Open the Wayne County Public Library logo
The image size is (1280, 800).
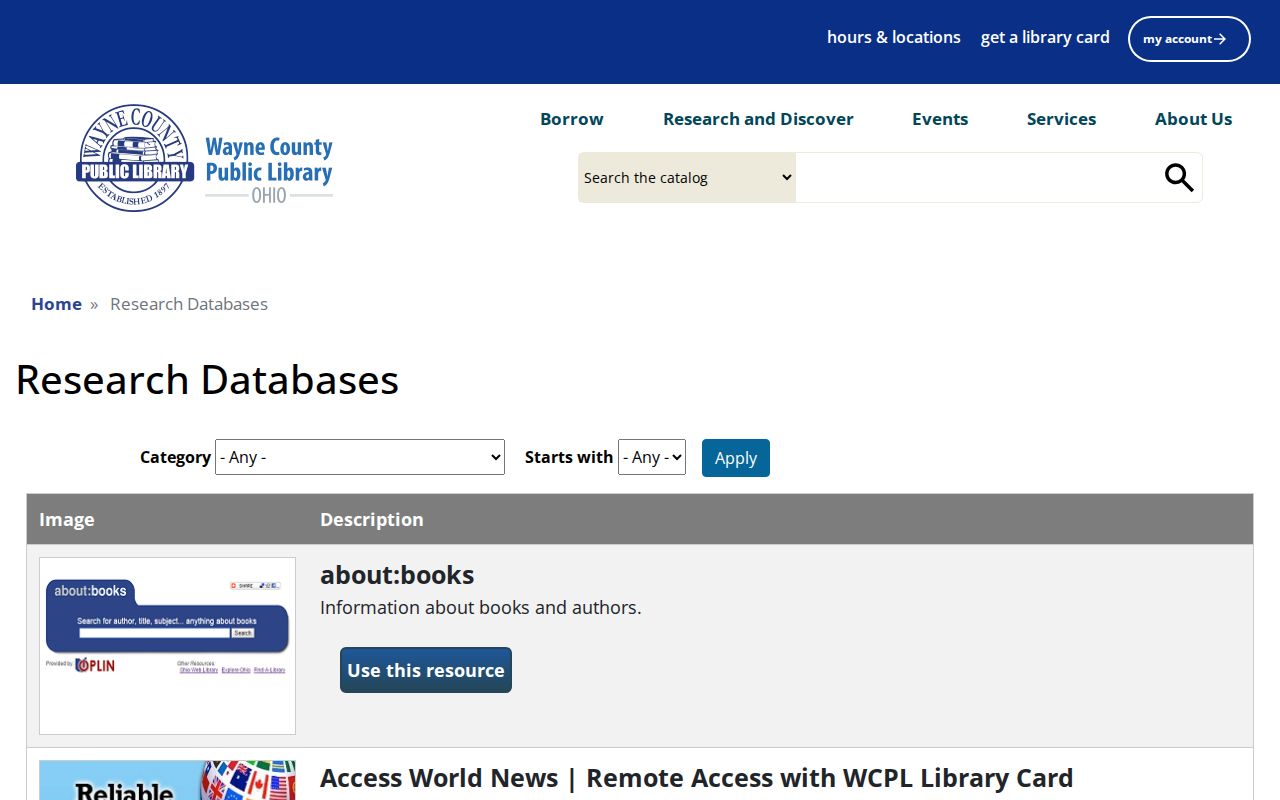coord(205,158)
